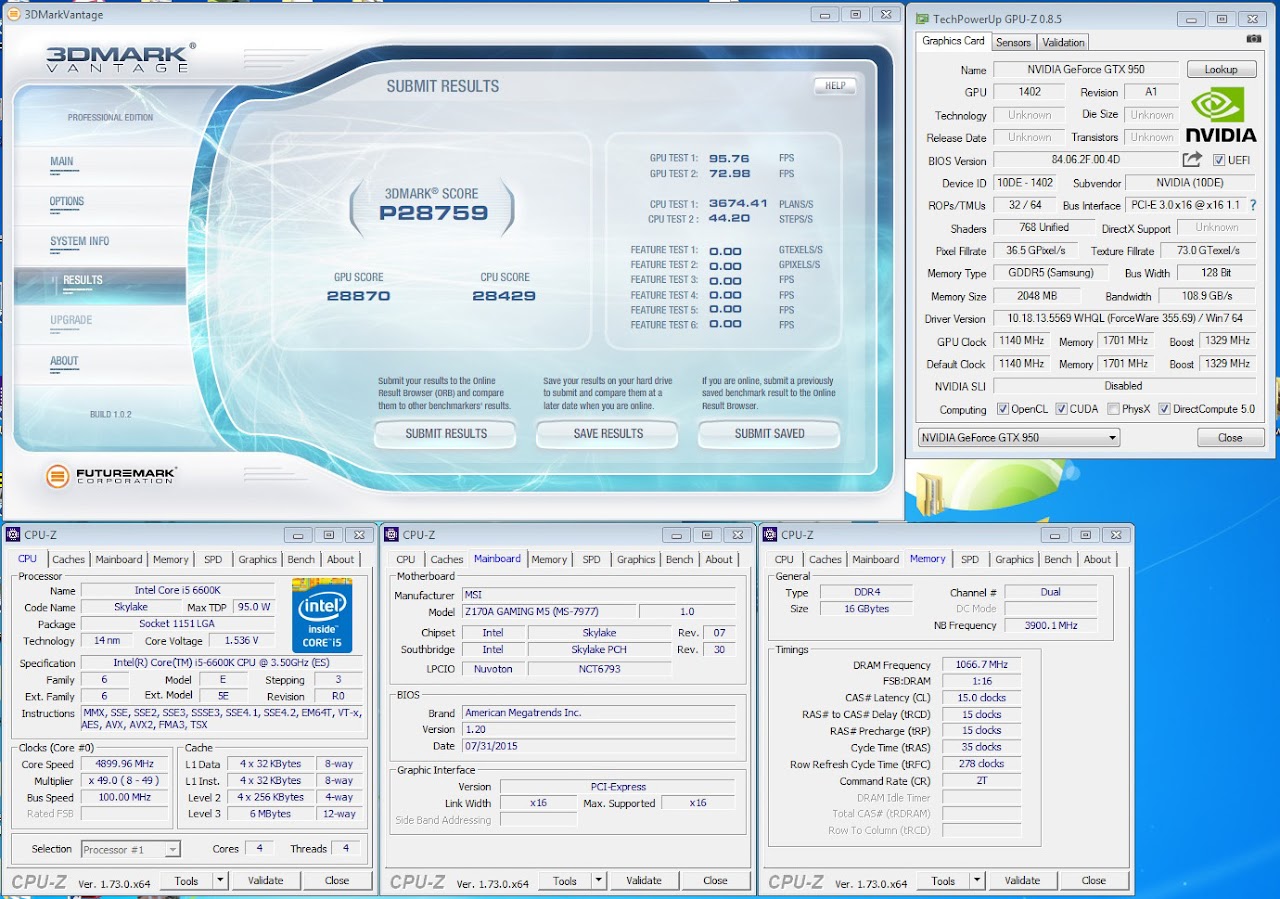Click the GPU name field in GPU-Z

point(1087,70)
